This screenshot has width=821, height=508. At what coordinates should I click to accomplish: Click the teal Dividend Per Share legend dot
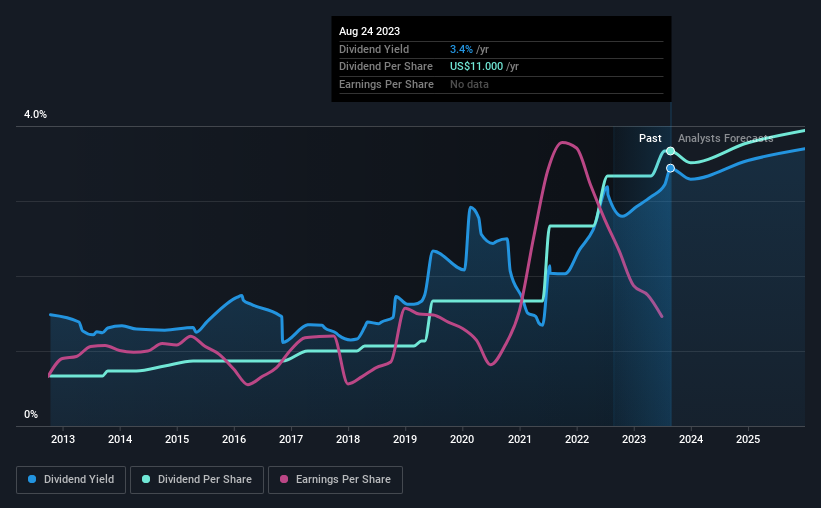[146, 479]
